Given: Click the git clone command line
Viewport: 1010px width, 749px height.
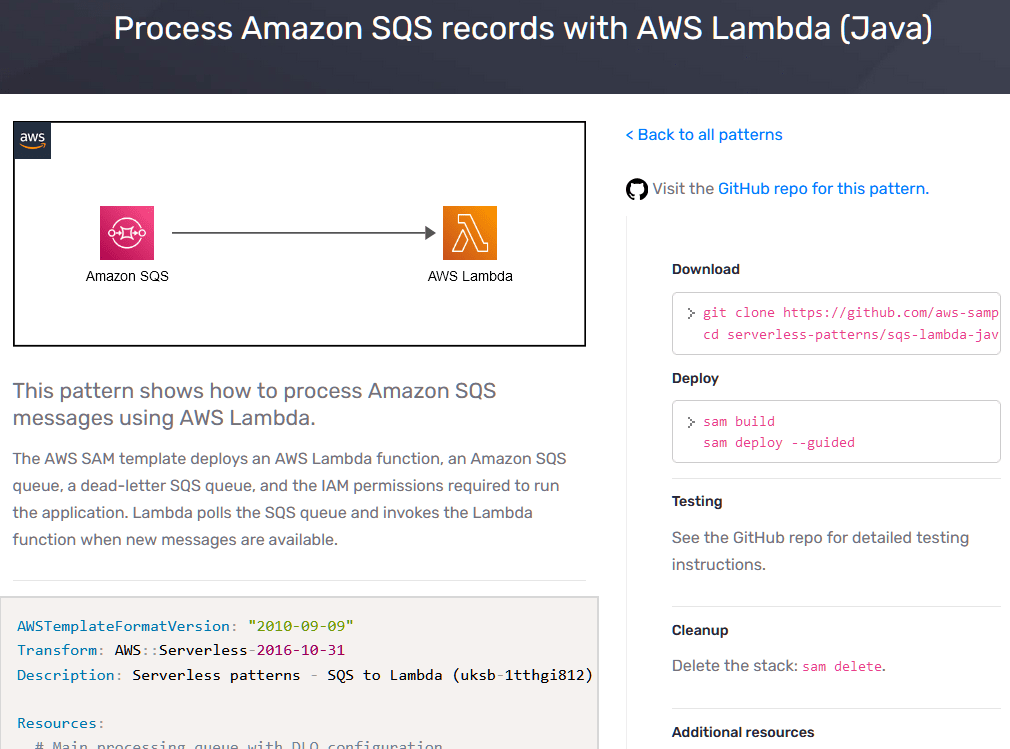Looking at the screenshot, I should click(850, 313).
